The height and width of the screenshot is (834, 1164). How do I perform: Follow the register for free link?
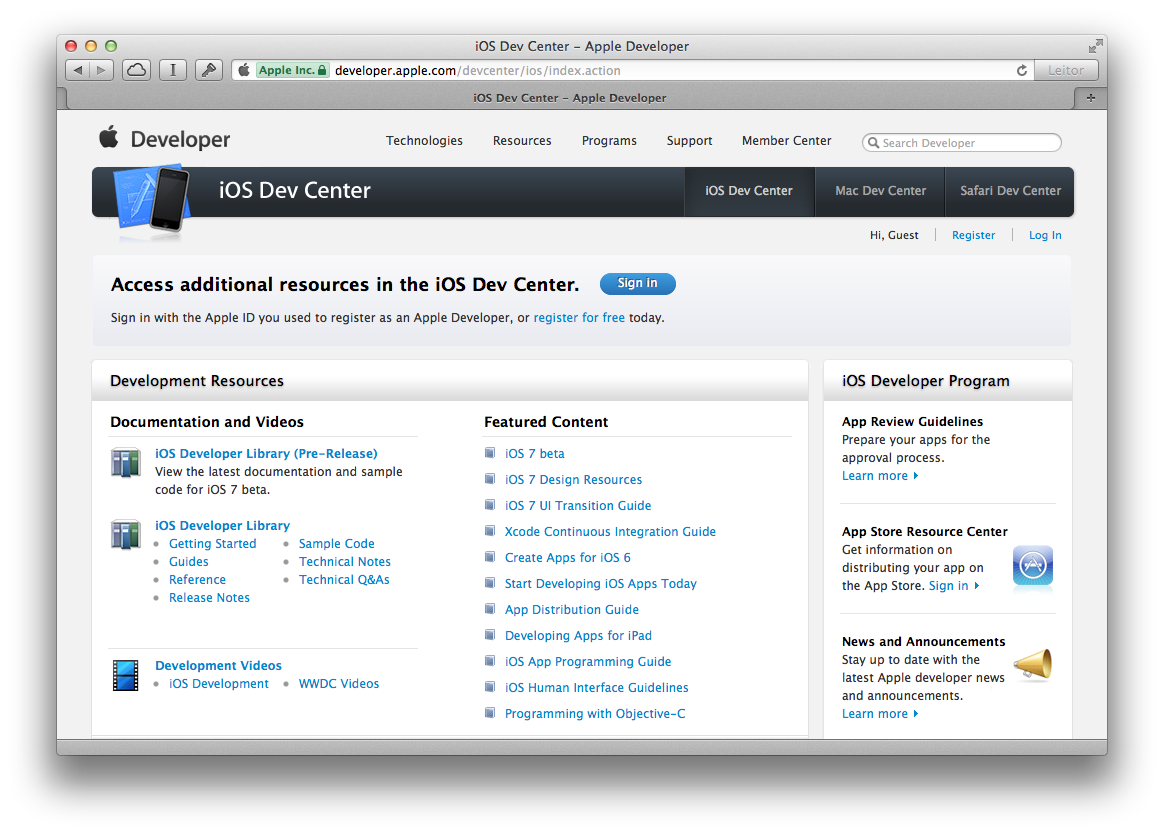(579, 317)
